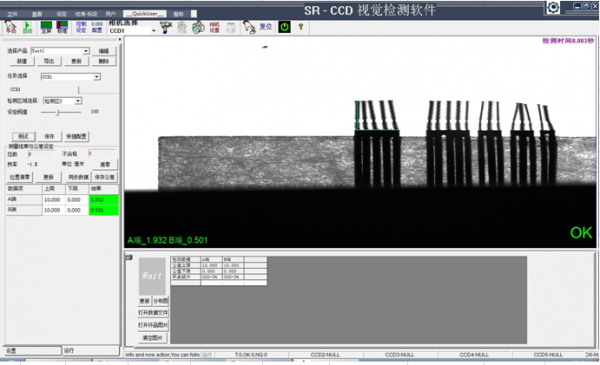
Task: Click the 打开数据文件 button
Action: pos(153,313)
